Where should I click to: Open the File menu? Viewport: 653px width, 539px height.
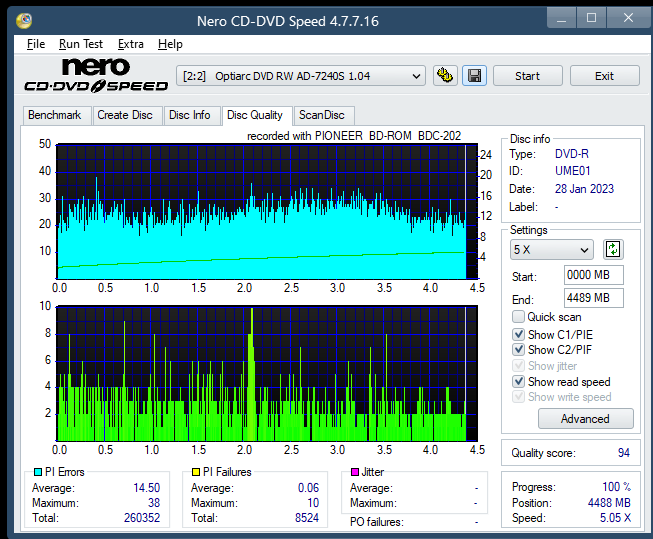pos(36,44)
